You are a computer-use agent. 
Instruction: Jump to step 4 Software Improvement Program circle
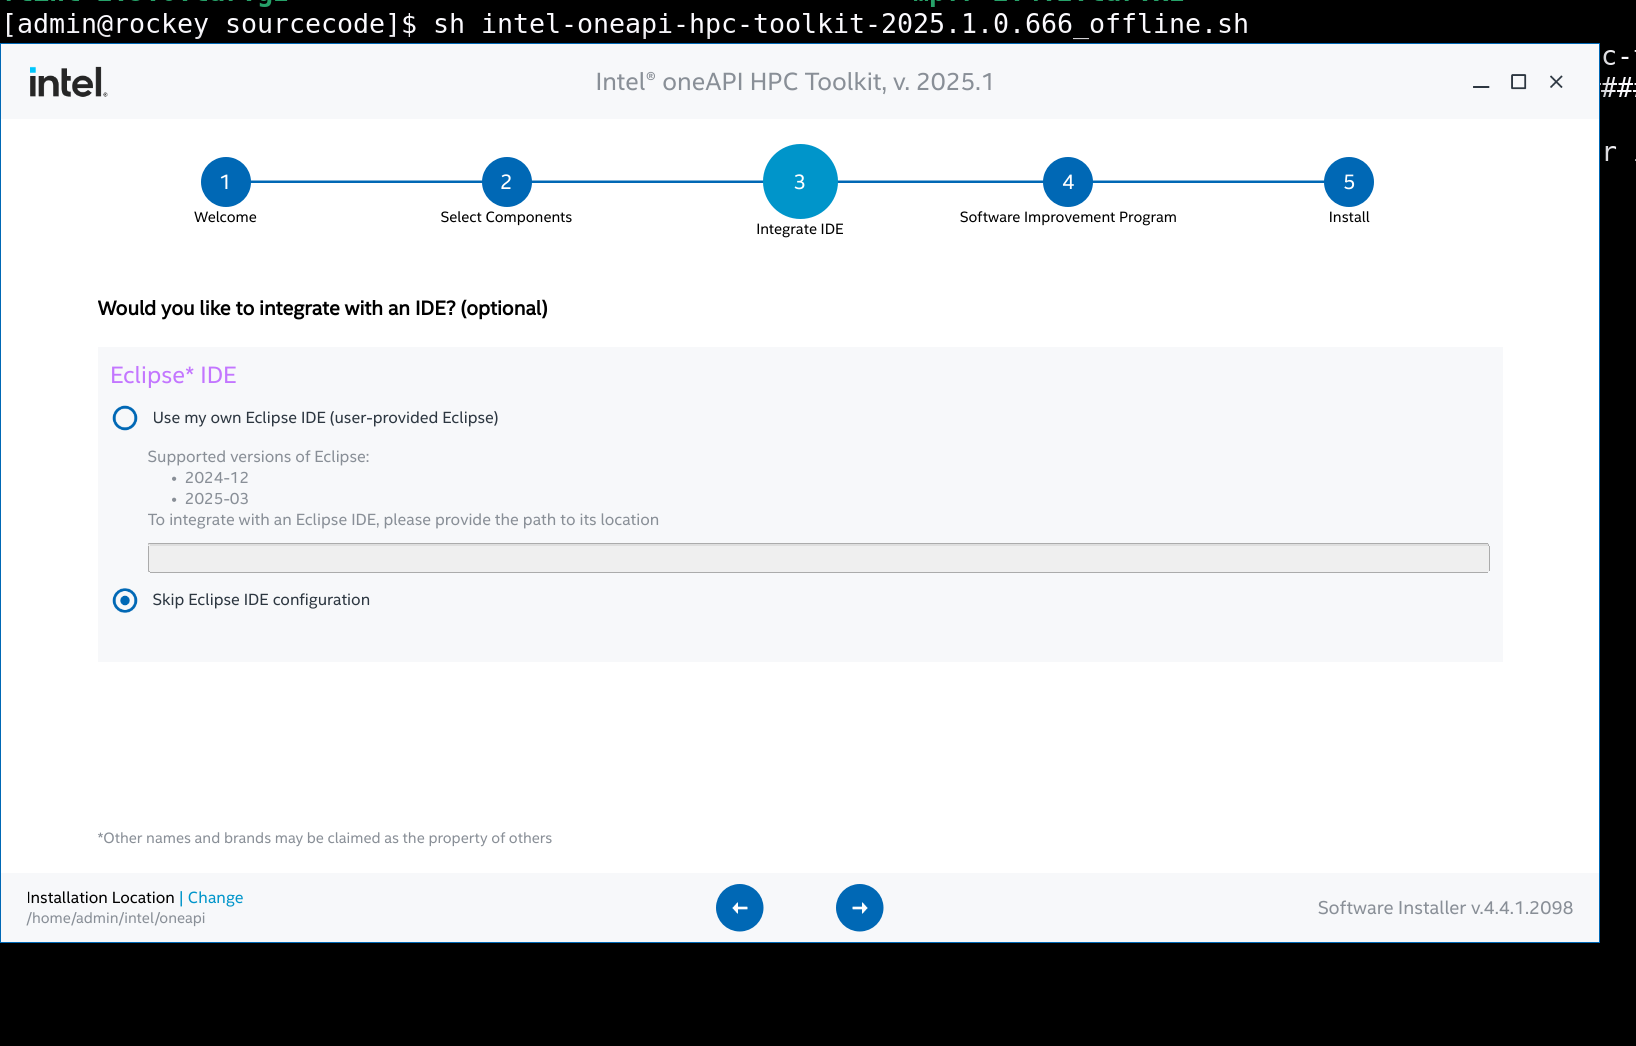(x=1068, y=182)
